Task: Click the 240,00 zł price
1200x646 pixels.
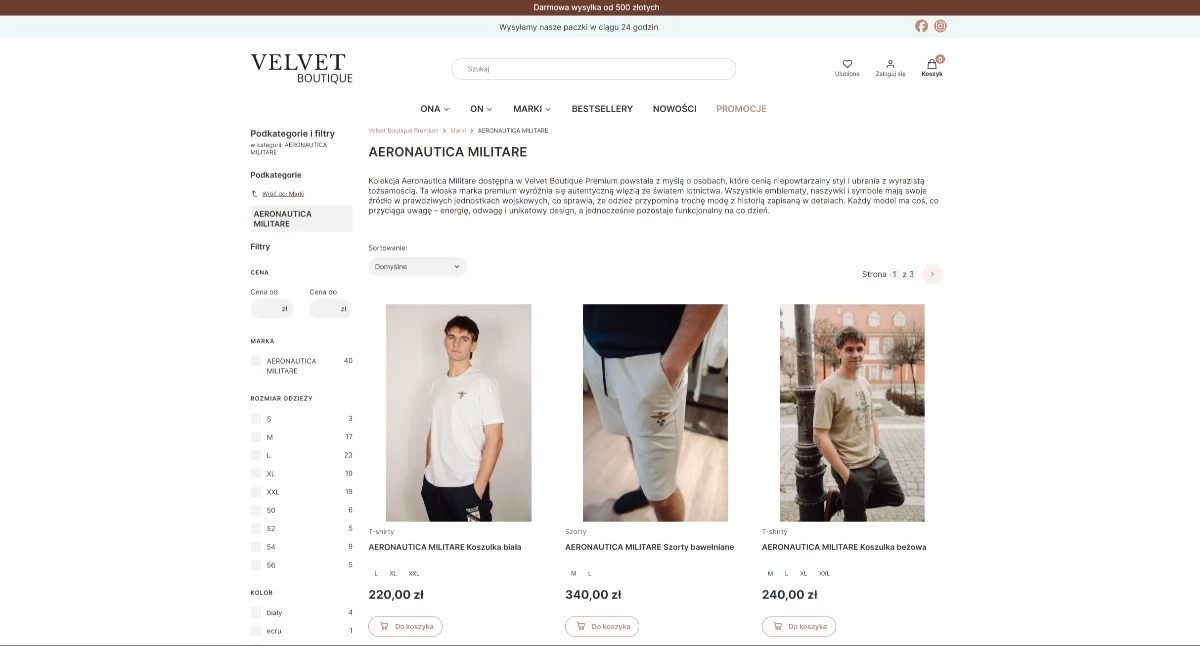Action: [x=790, y=595]
